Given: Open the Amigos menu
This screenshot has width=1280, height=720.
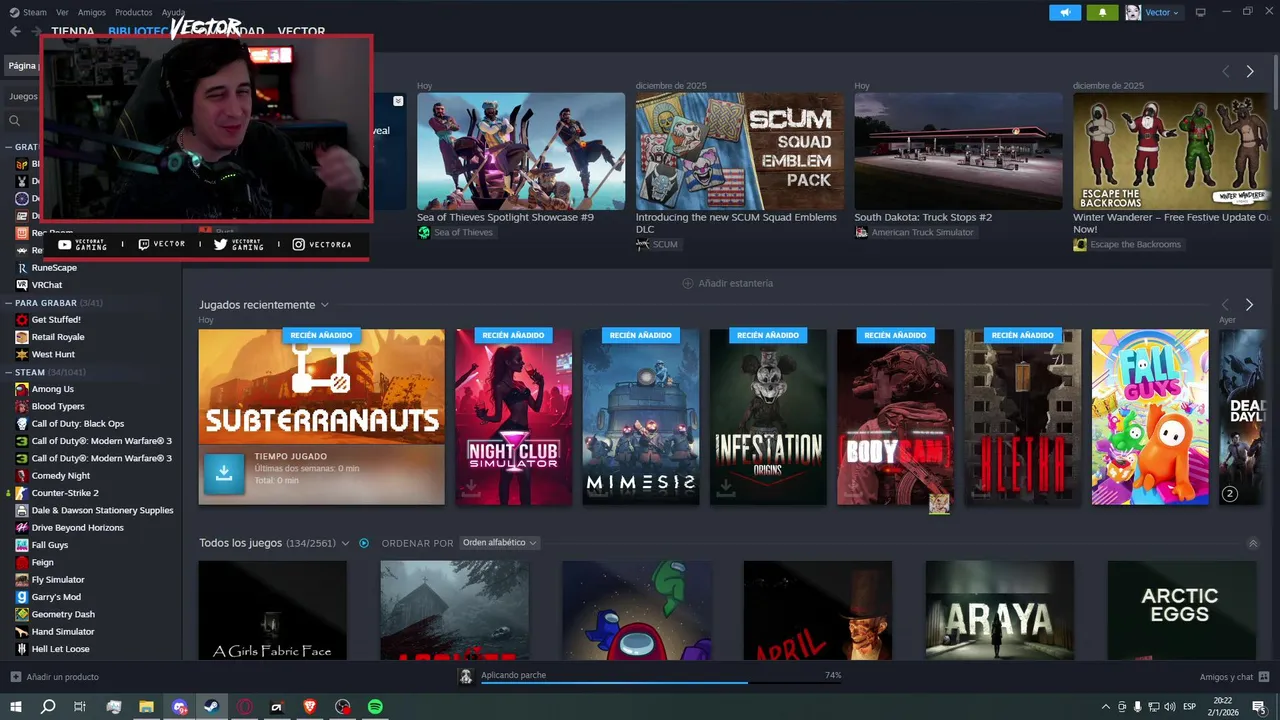Looking at the screenshot, I should tap(92, 12).
